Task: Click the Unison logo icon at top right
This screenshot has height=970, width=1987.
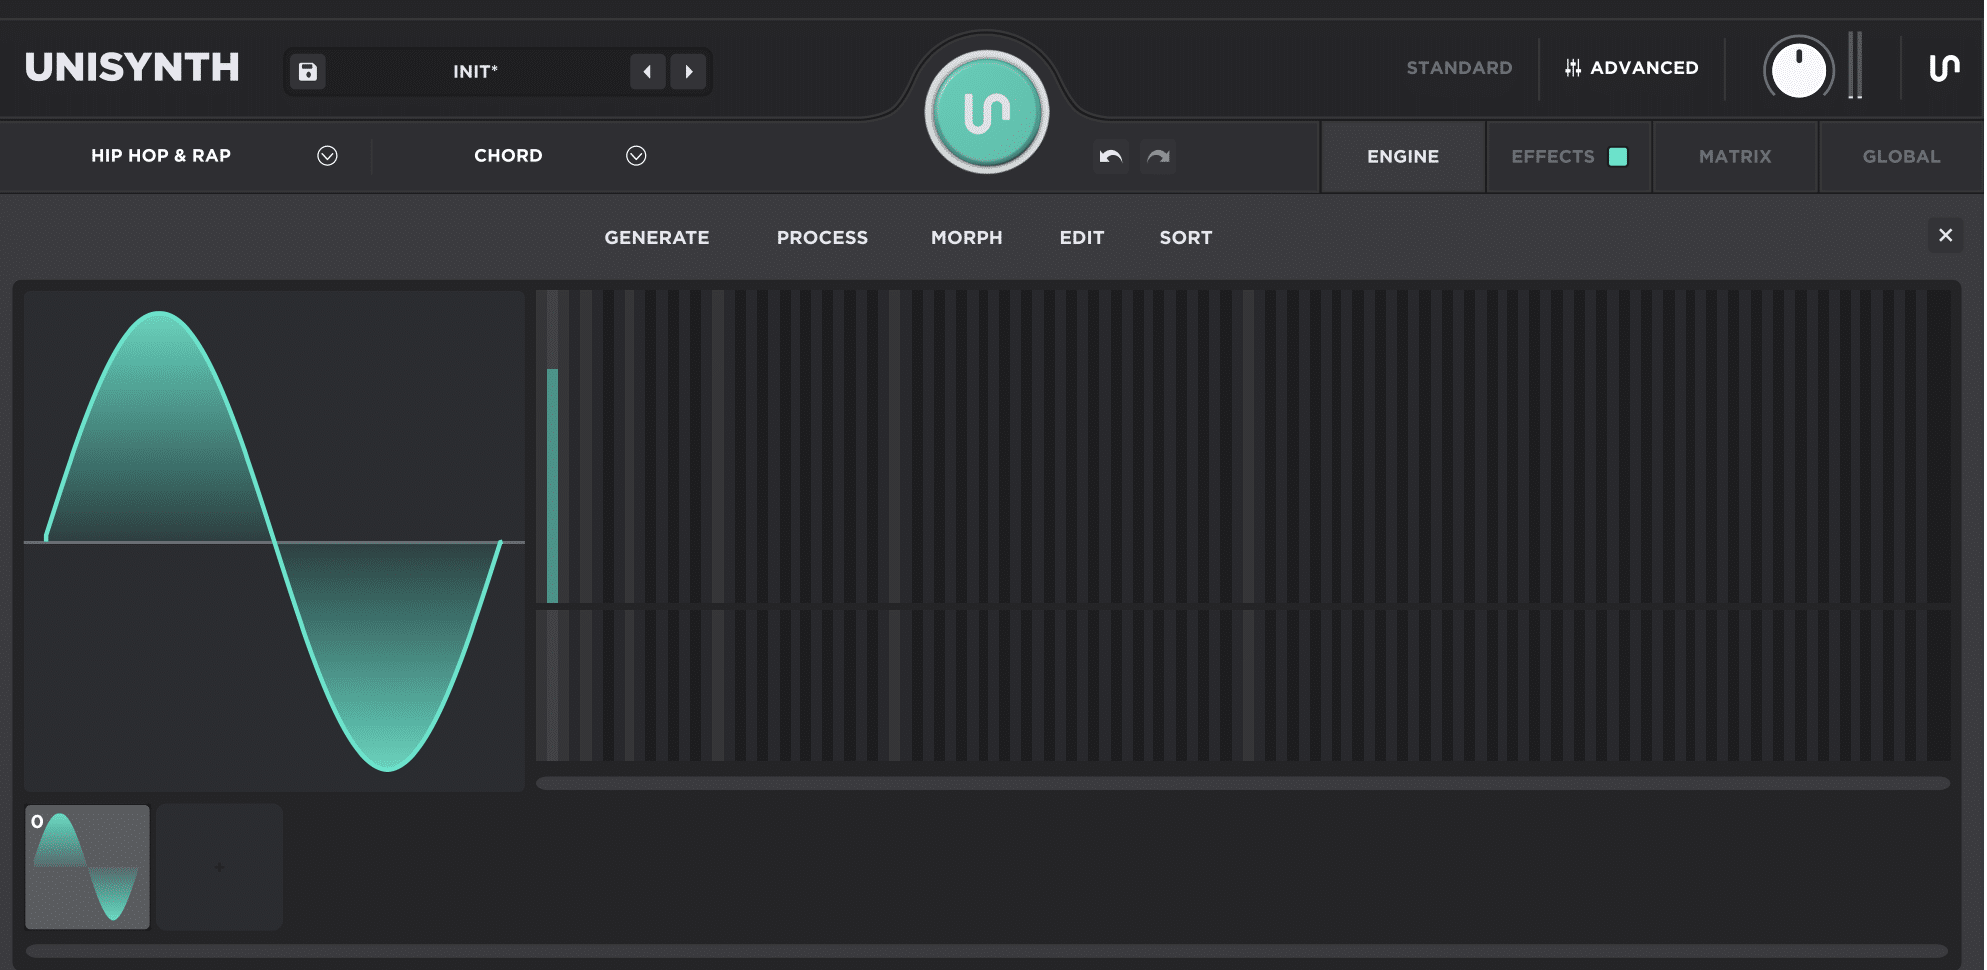Action: [x=1943, y=68]
